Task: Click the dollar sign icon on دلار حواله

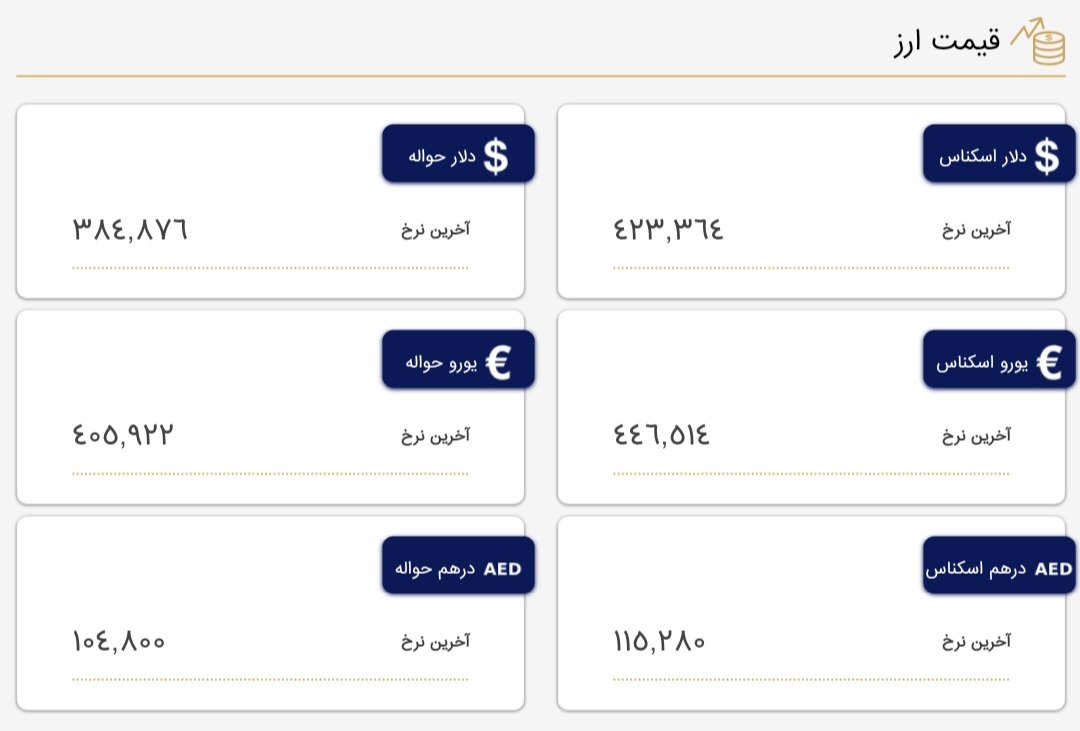Action: tap(496, 156)
